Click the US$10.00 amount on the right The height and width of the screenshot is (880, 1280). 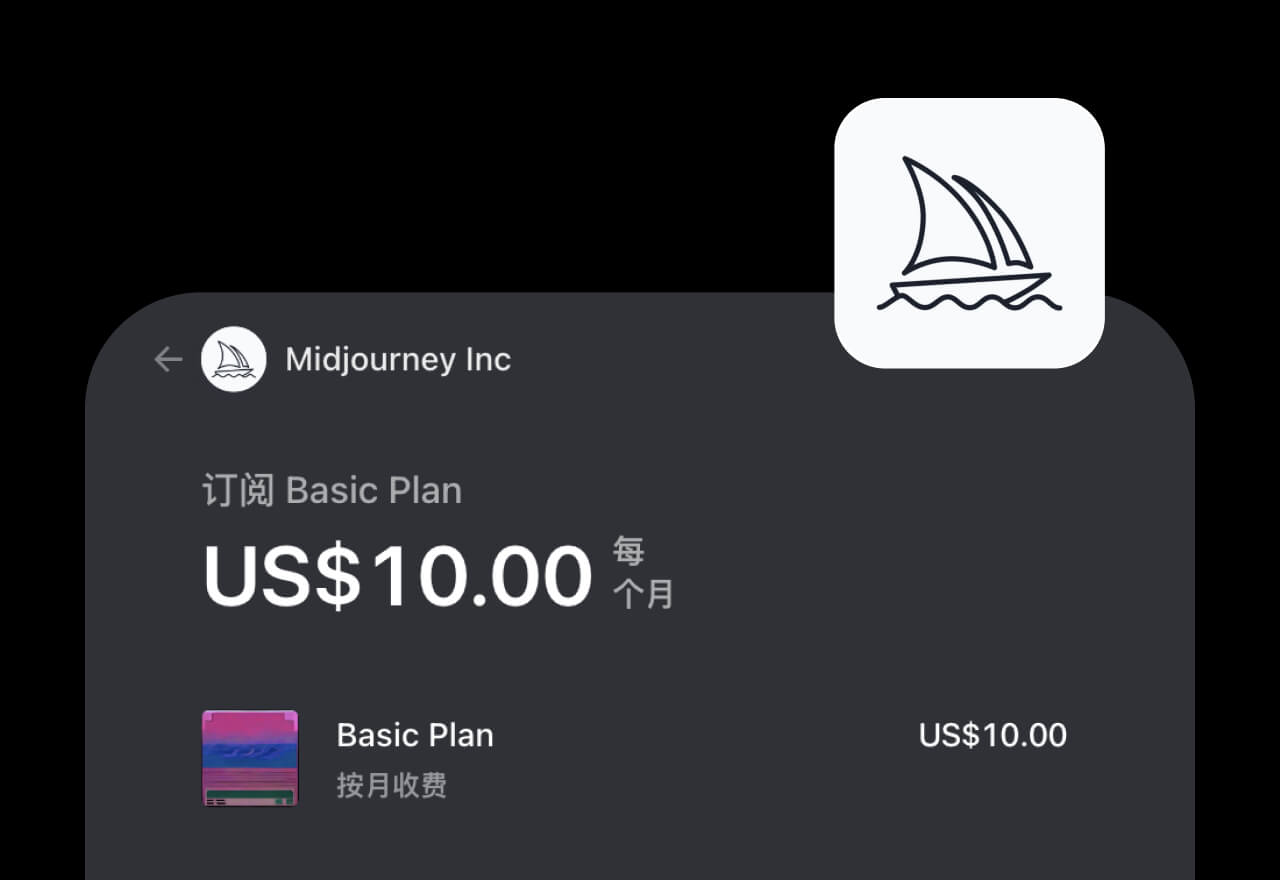991,735
